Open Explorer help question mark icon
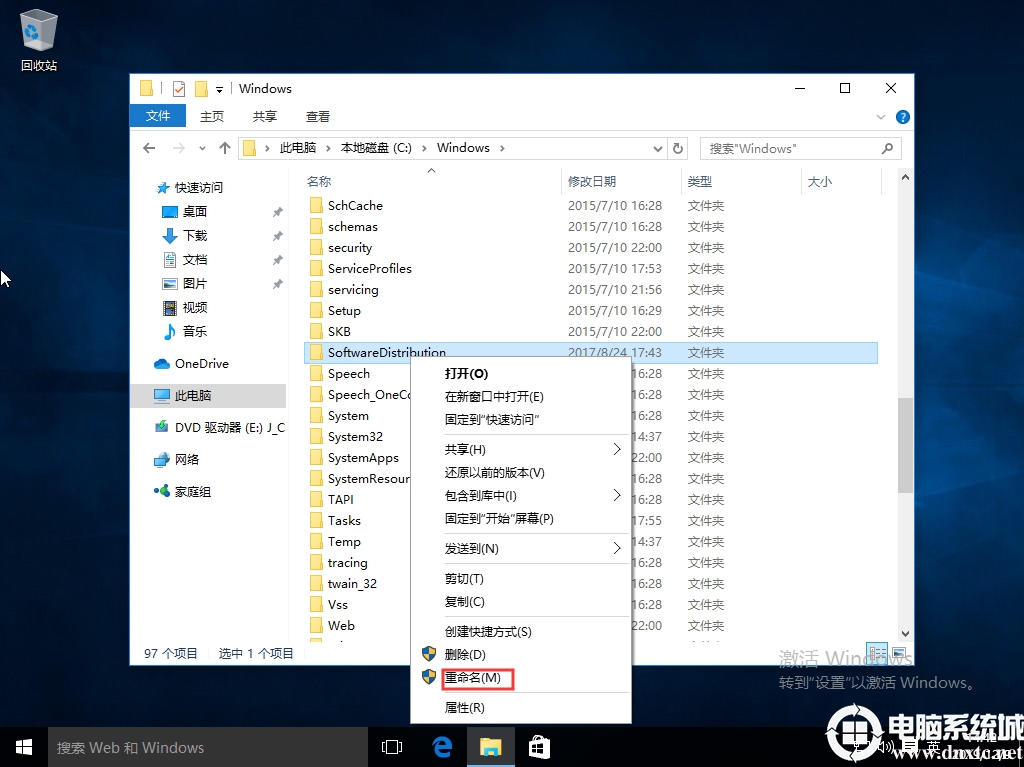 [903, 117]
